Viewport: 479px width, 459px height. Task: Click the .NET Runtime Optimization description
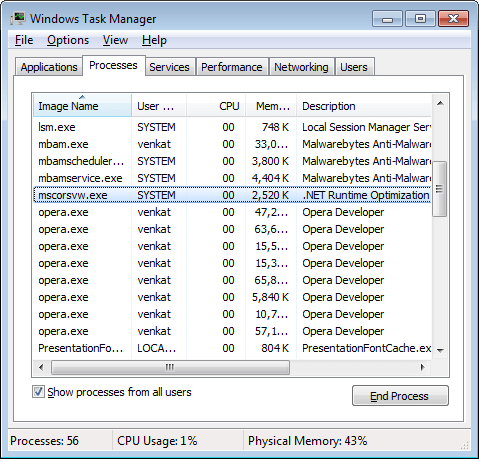[x=366, y=195]
